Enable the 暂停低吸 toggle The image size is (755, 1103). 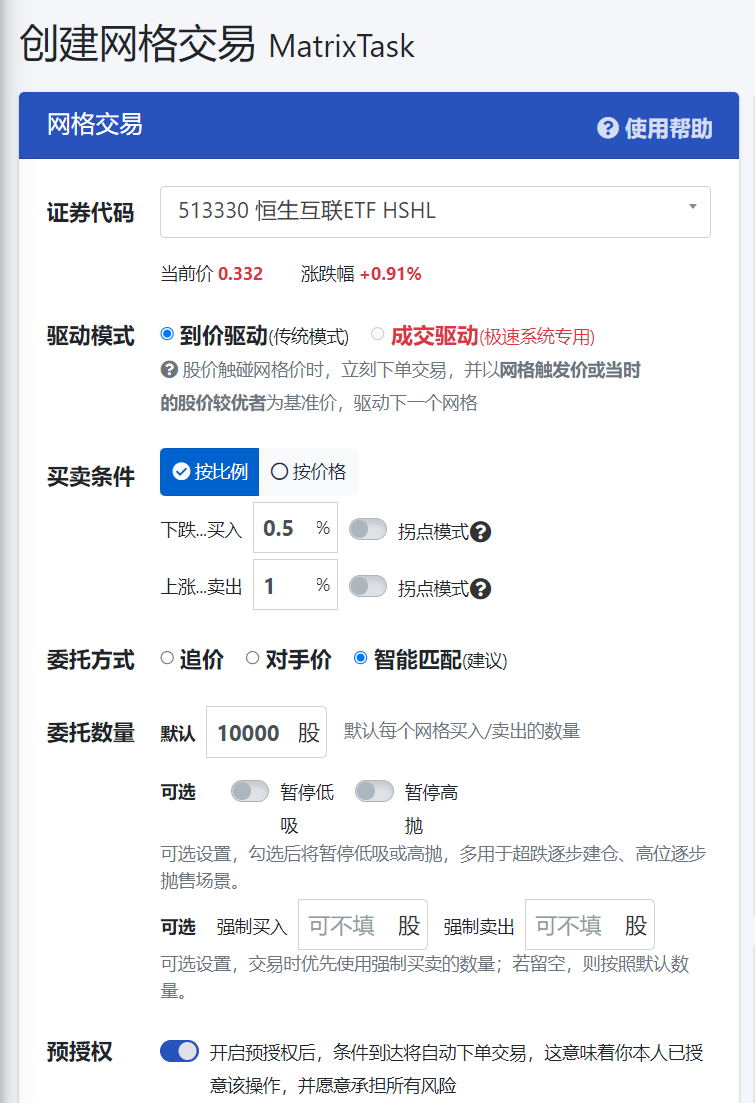point(249,791)
